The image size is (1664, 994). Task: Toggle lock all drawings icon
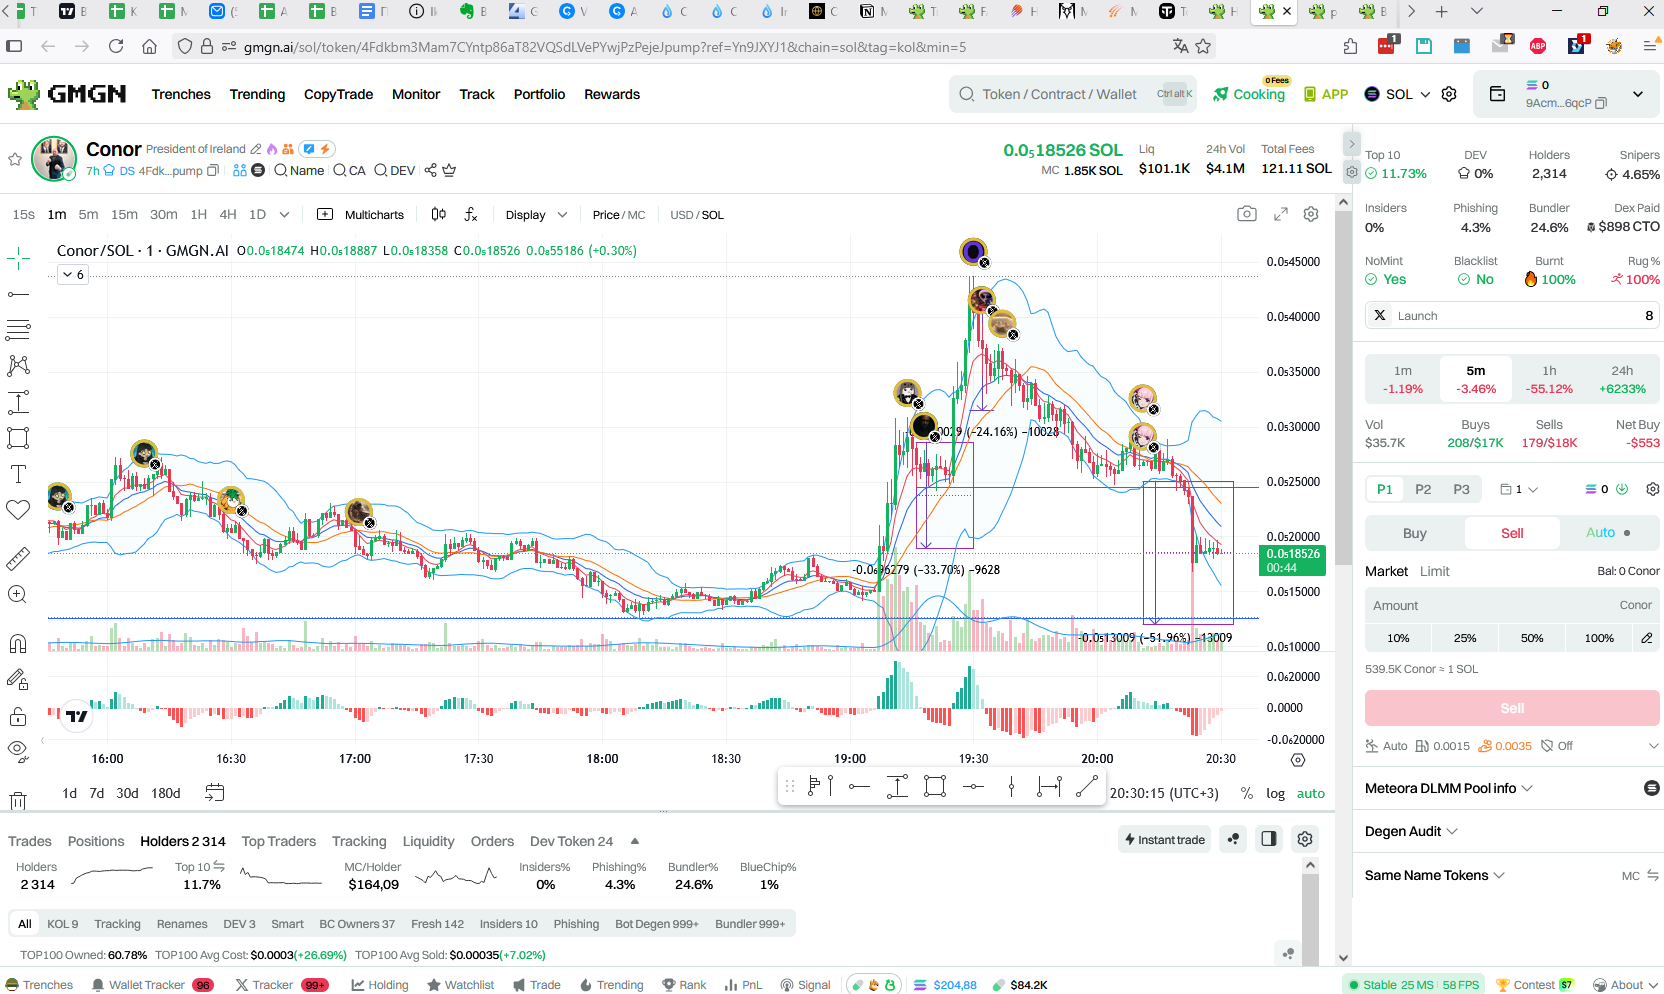point(18,716)
